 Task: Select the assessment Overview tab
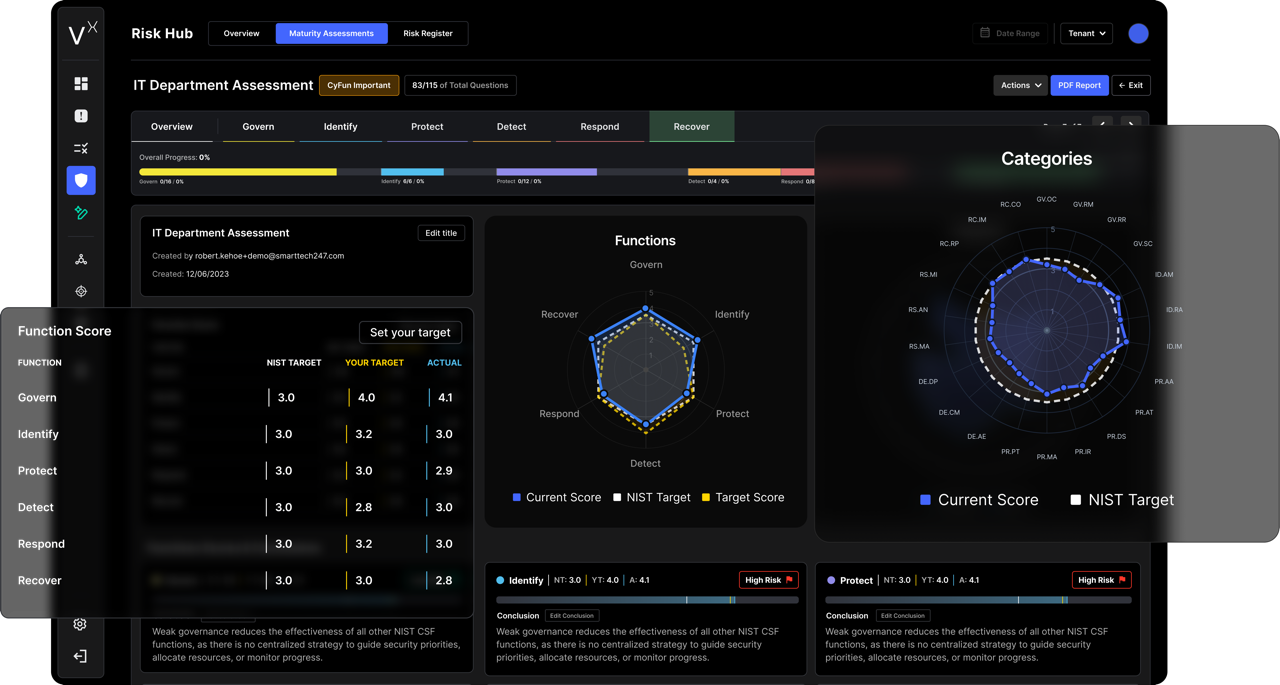(172, 127)
